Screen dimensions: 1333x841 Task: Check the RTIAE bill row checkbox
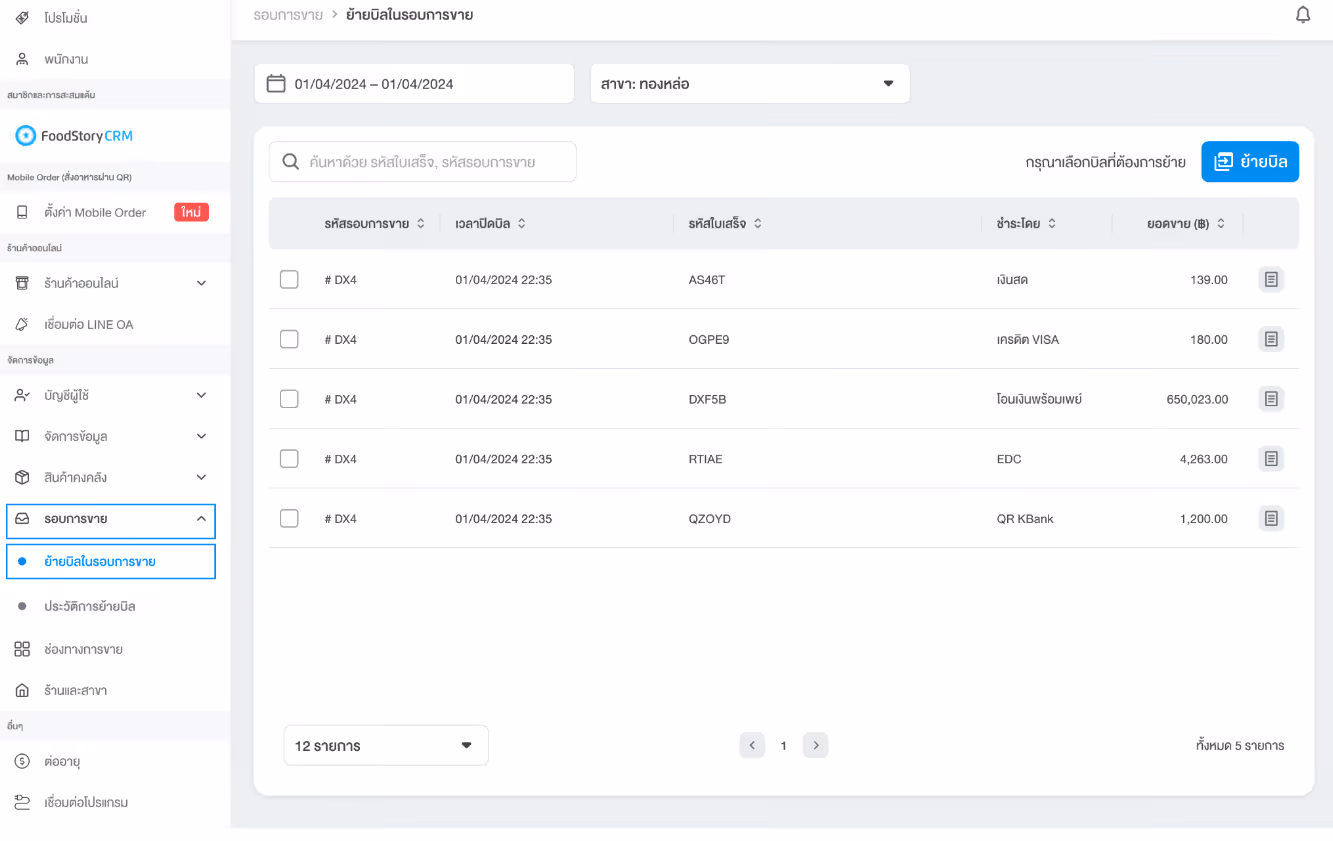289,459
